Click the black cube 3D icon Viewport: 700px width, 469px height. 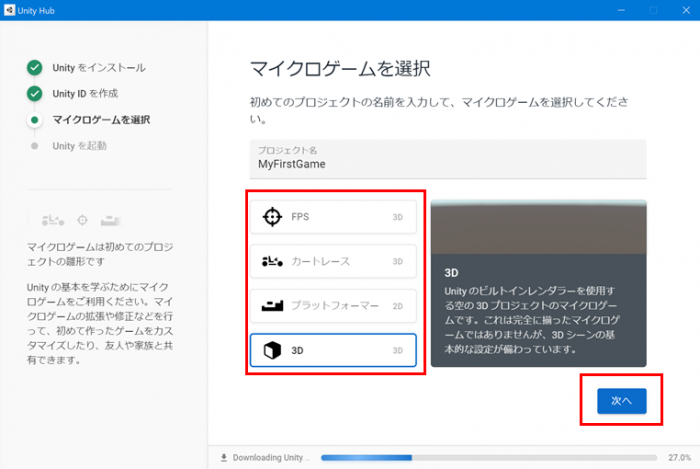[x=272, y=350]
